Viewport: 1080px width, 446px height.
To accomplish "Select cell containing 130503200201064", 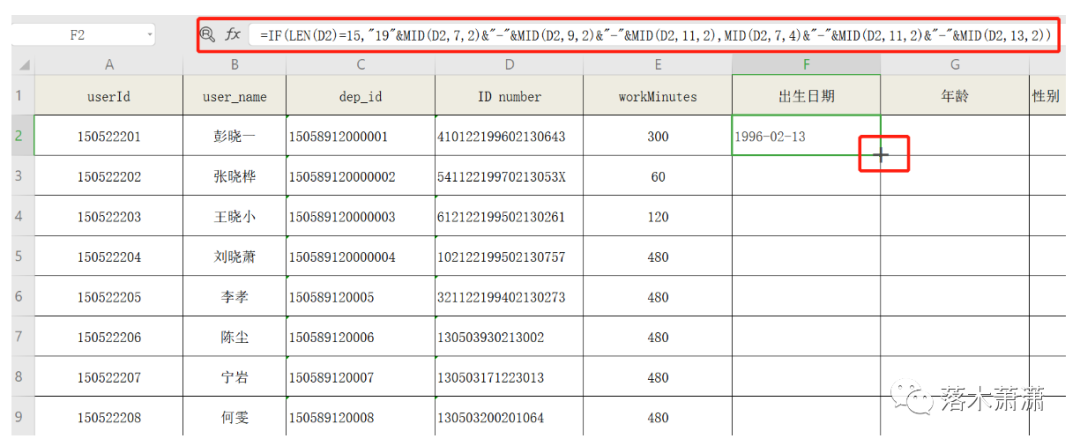I will 509,417.
